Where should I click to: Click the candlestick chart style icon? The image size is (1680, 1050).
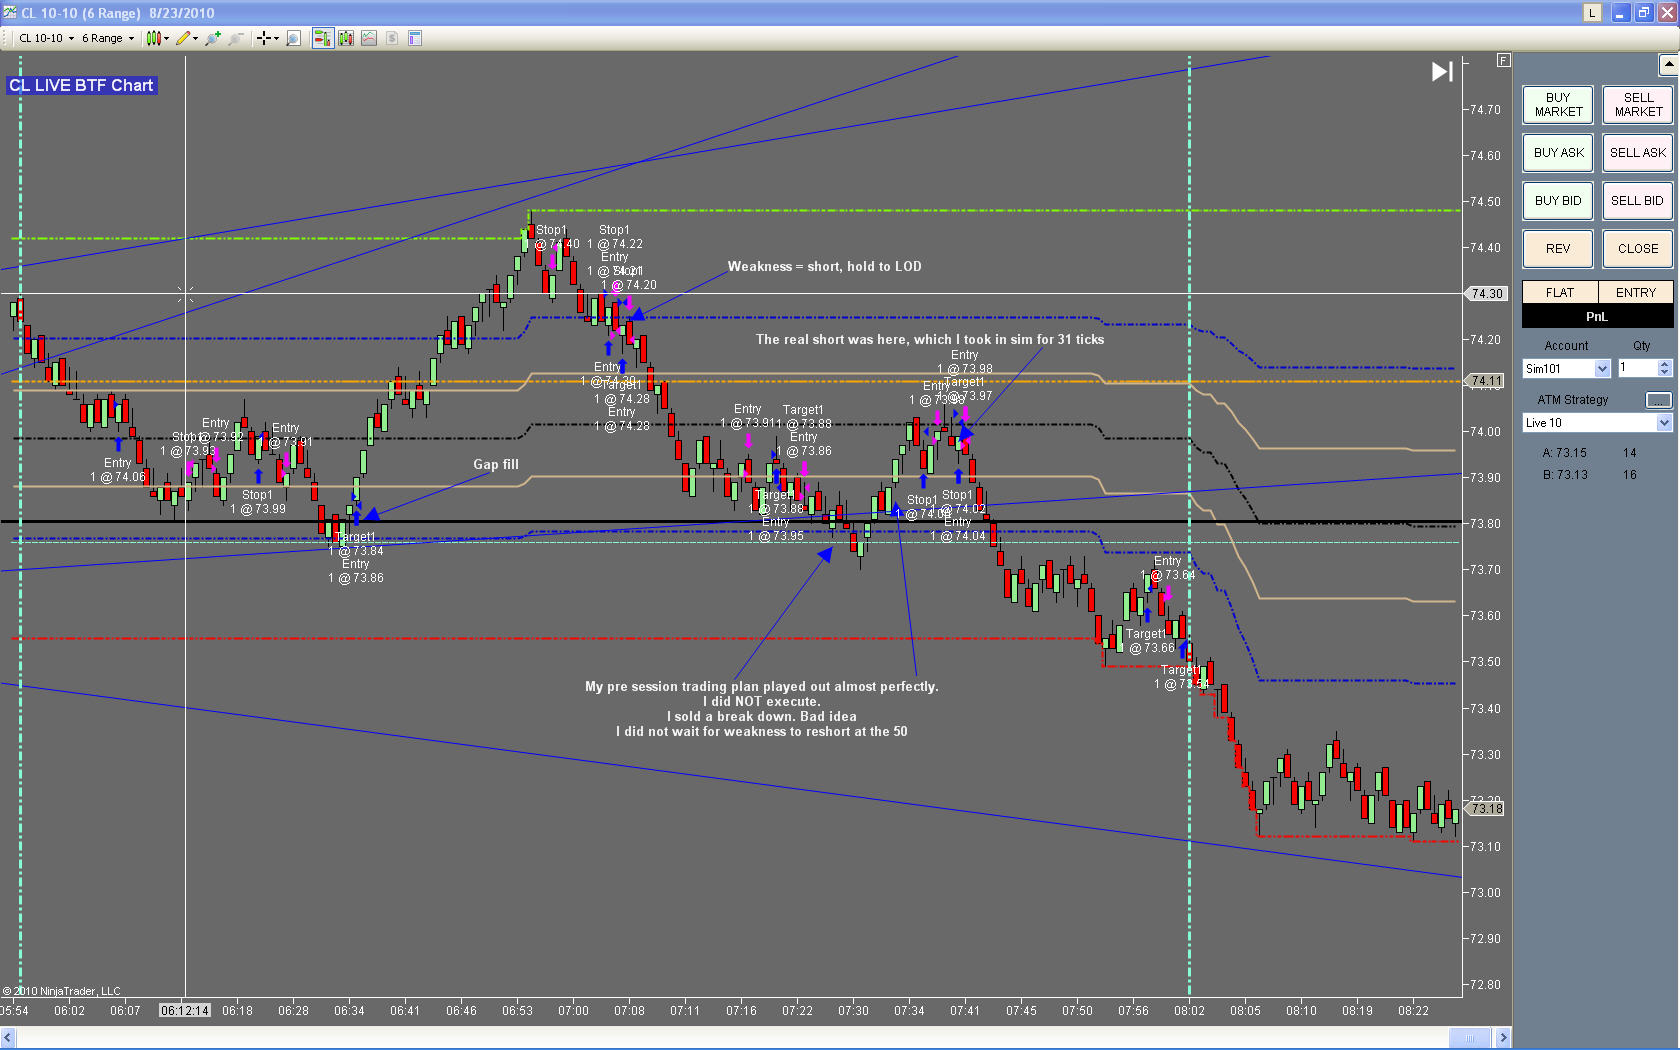(x=153, y=38)
